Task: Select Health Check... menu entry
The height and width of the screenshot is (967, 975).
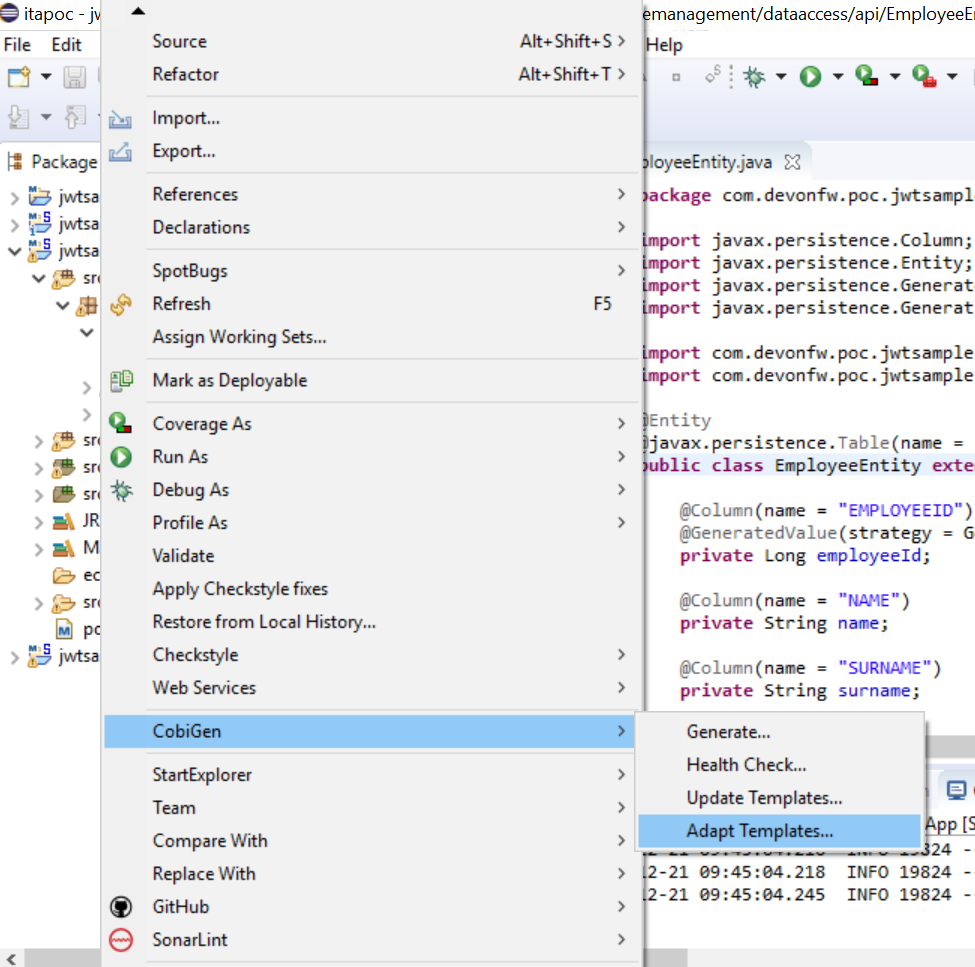Action: click(746, 765)
